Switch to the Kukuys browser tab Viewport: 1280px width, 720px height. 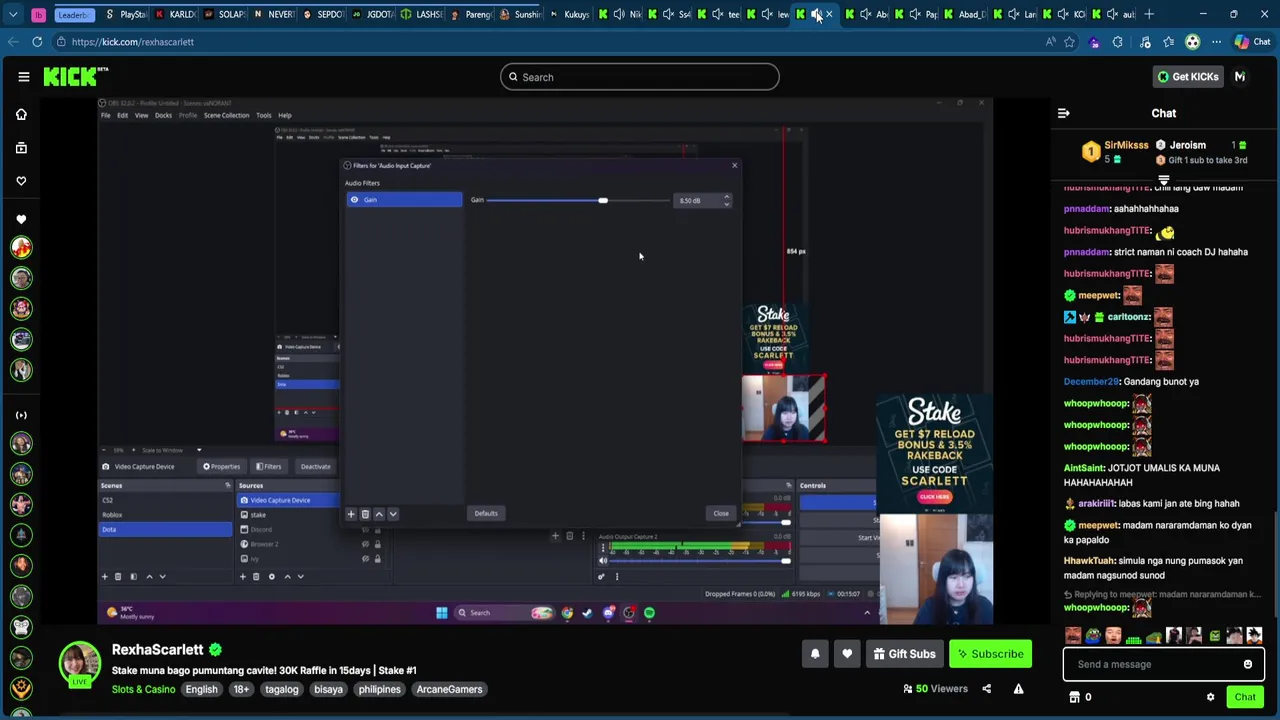pos(569,14)
